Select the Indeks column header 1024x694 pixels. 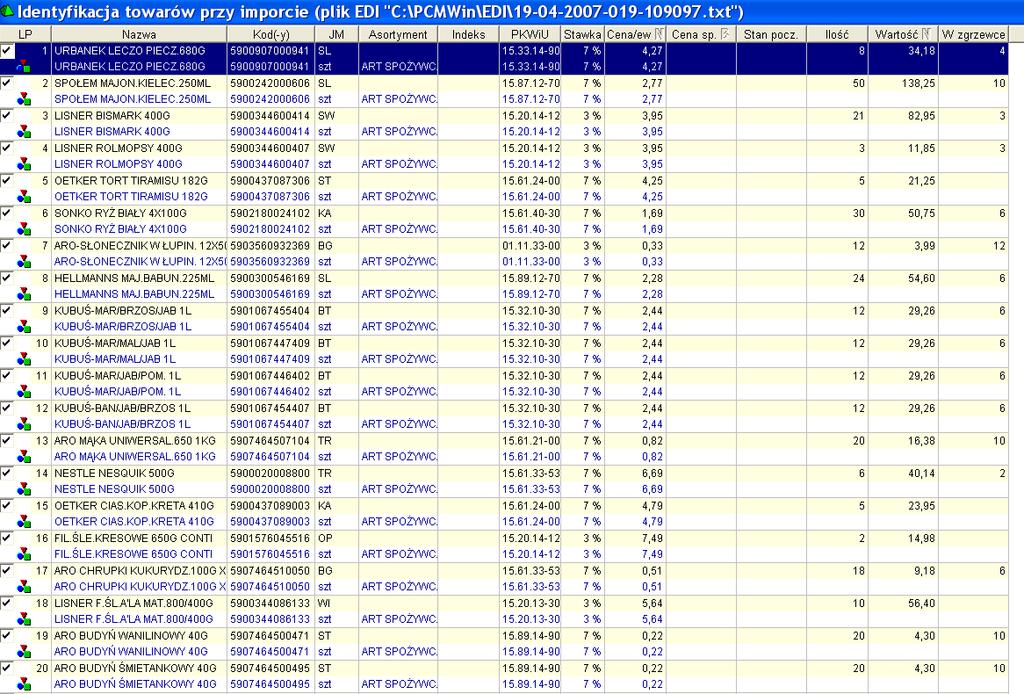[468, 35]
